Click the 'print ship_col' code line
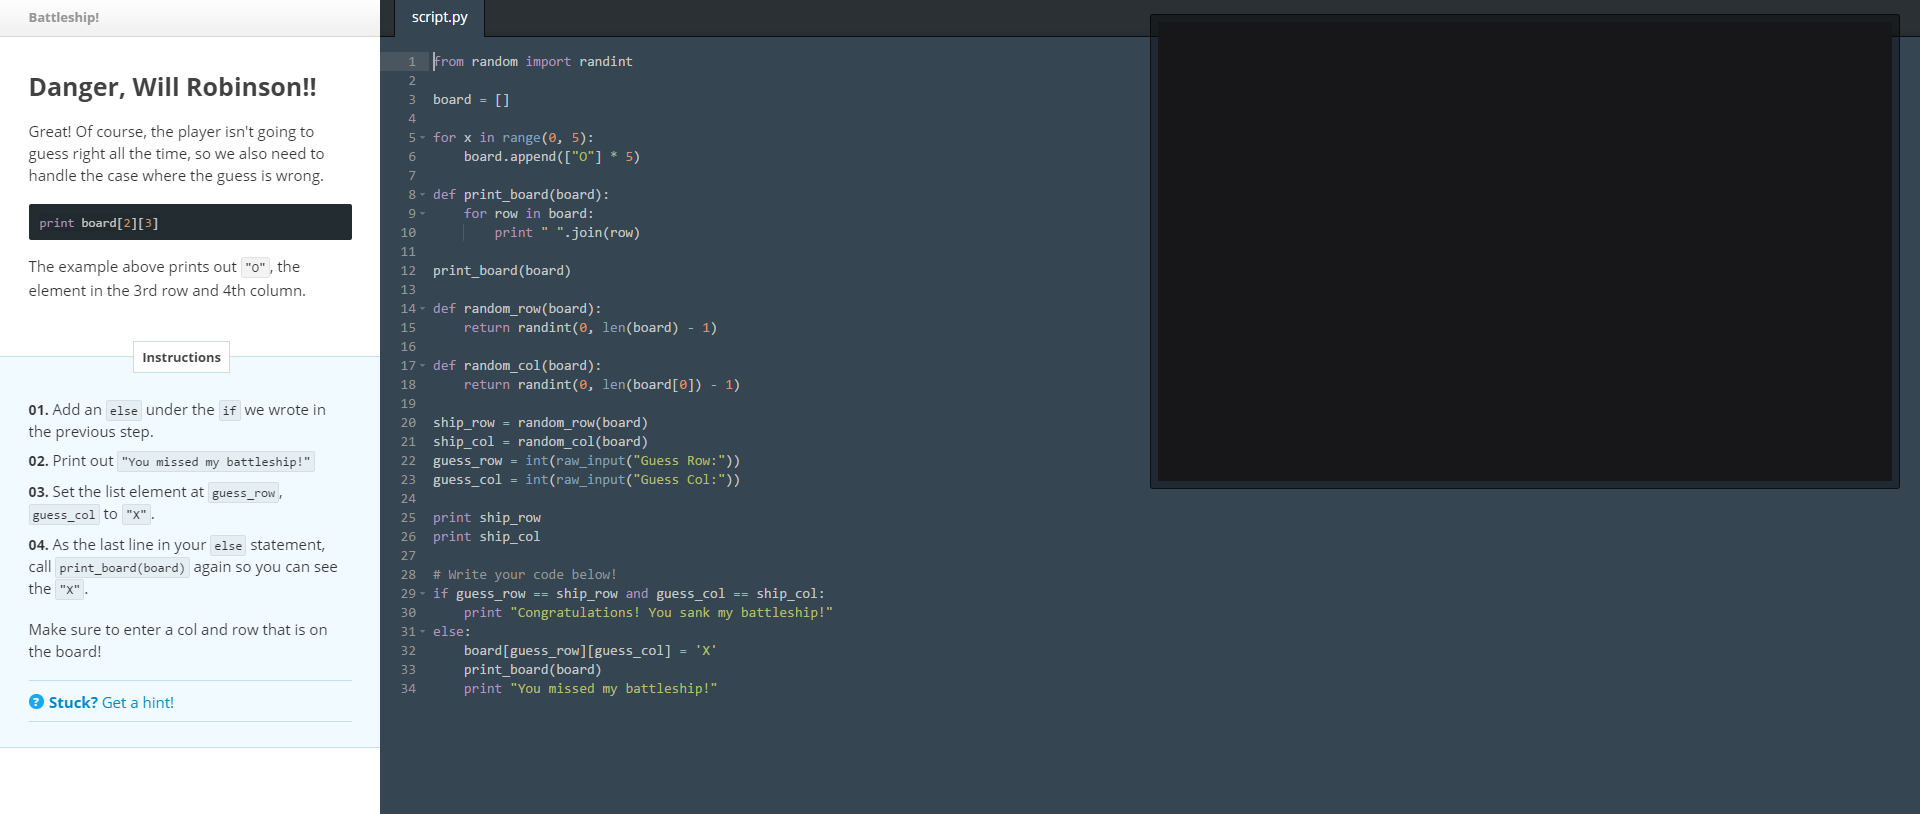This screenshot has height=814, width=1920. (x=487, y=537)
